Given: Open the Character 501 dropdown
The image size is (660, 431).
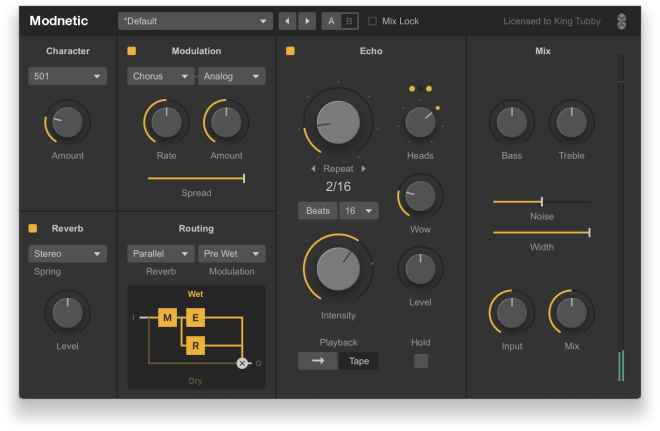Looking at the screenshot, I should coord(67,76).
